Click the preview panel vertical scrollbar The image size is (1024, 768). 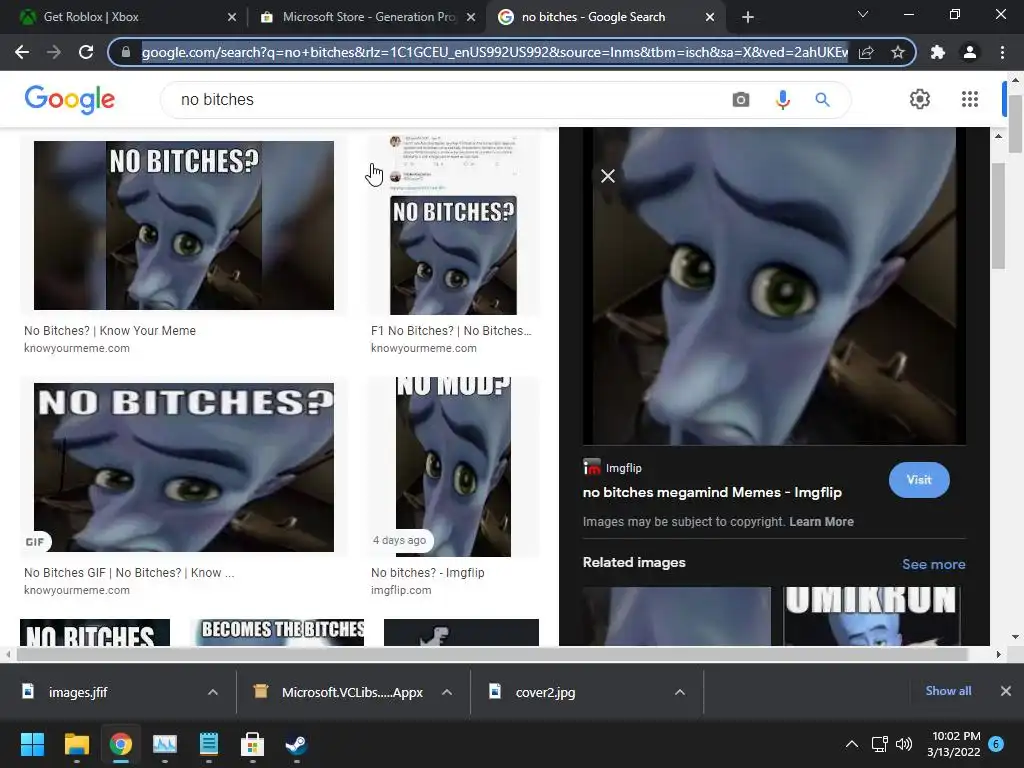coord(999,216)
